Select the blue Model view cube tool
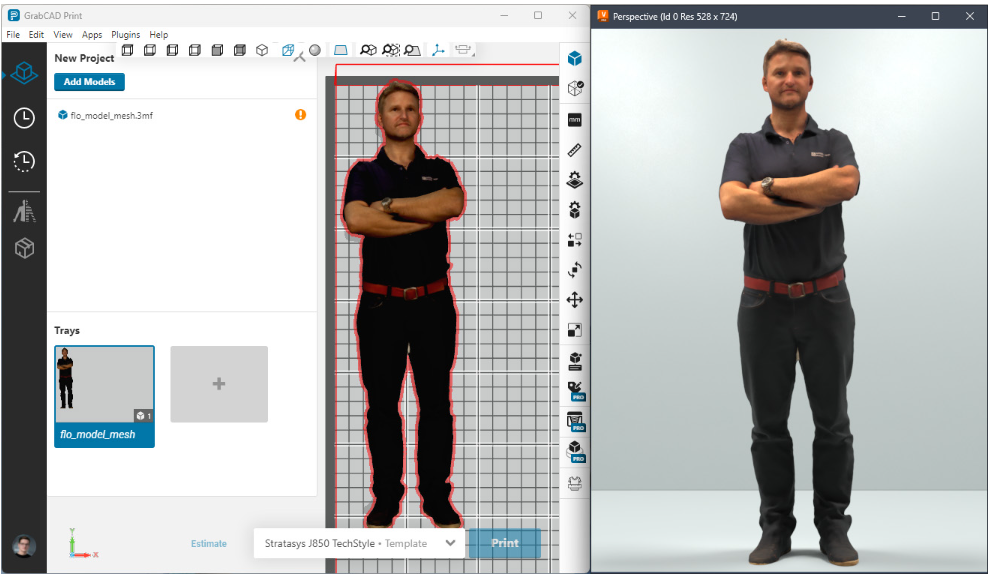 point(575,59)
